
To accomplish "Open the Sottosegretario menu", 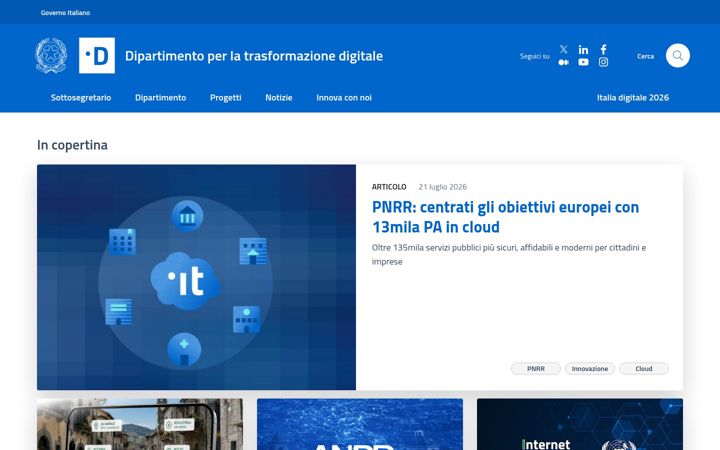I will (81, 97).
